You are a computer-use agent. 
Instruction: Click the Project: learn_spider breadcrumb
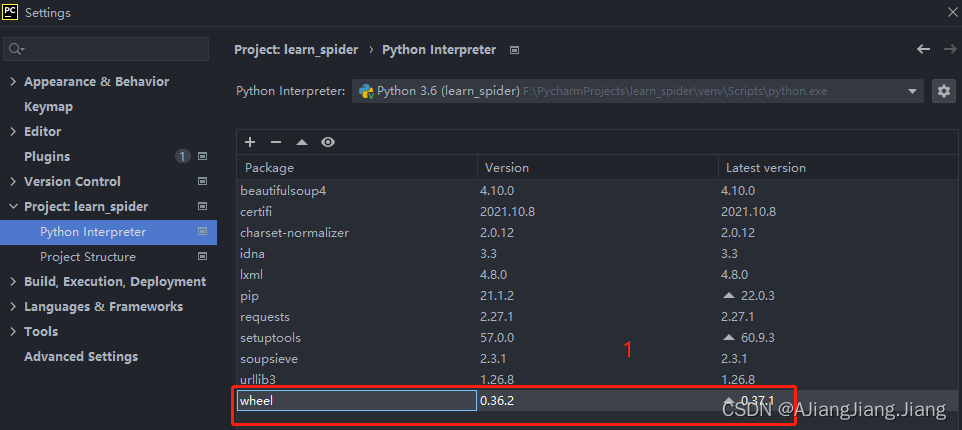[x=296, y=49]
